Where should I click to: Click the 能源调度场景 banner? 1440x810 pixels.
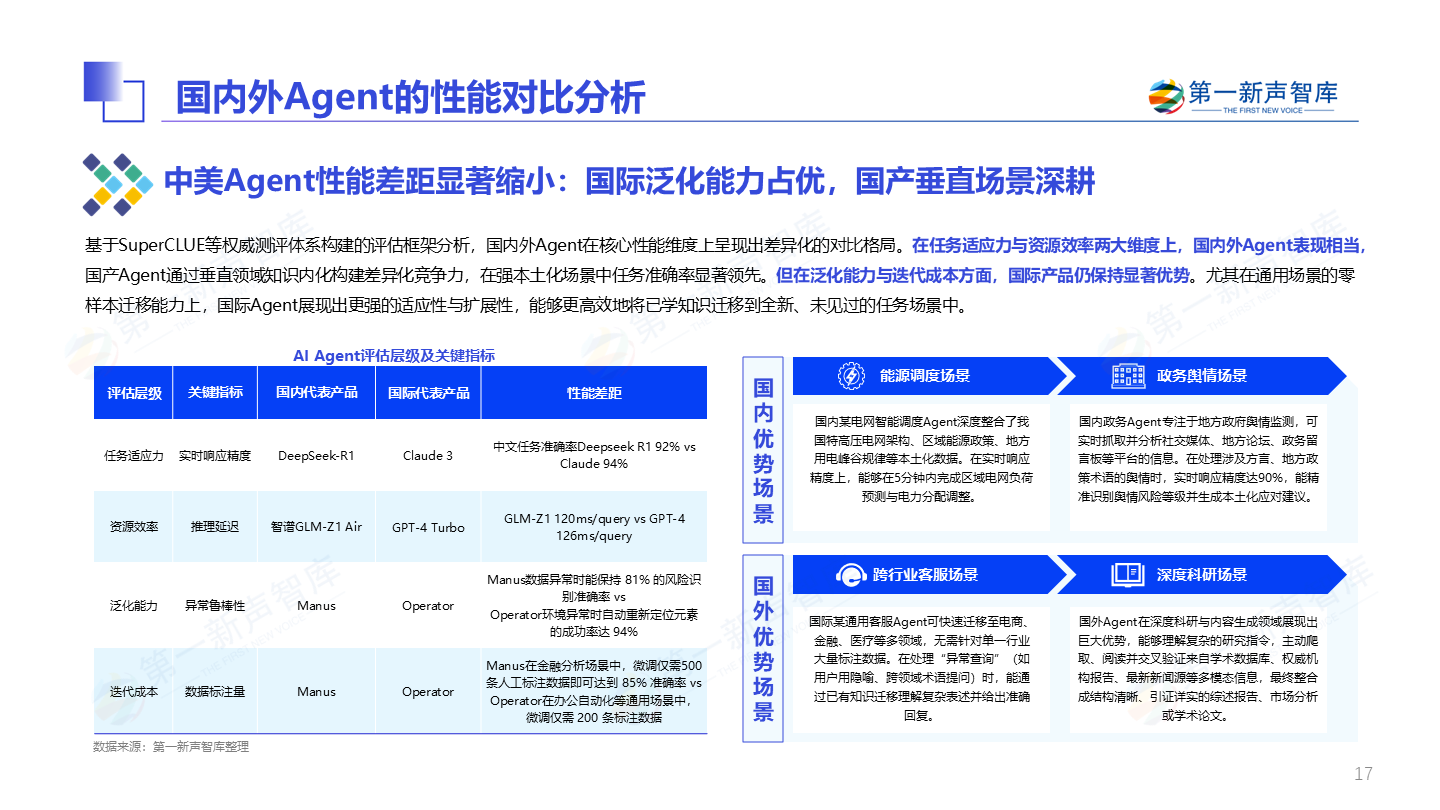[x=924, y=376]
